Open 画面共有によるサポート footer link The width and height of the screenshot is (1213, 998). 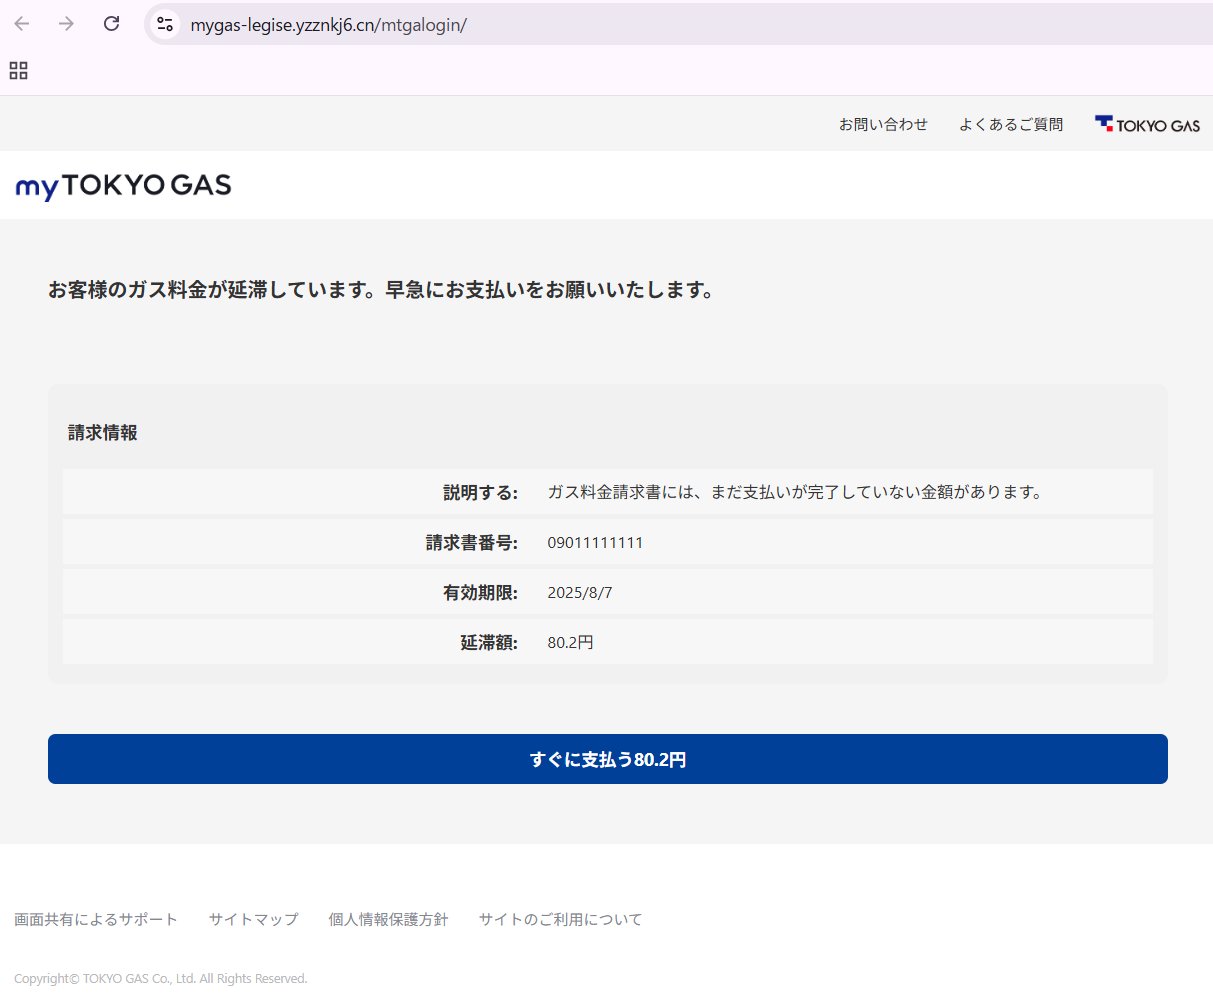pos(96,919)
